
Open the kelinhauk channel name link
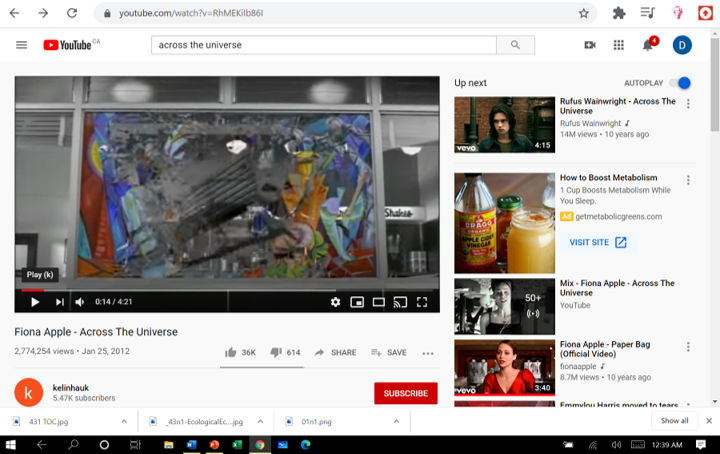coord(71,388)
